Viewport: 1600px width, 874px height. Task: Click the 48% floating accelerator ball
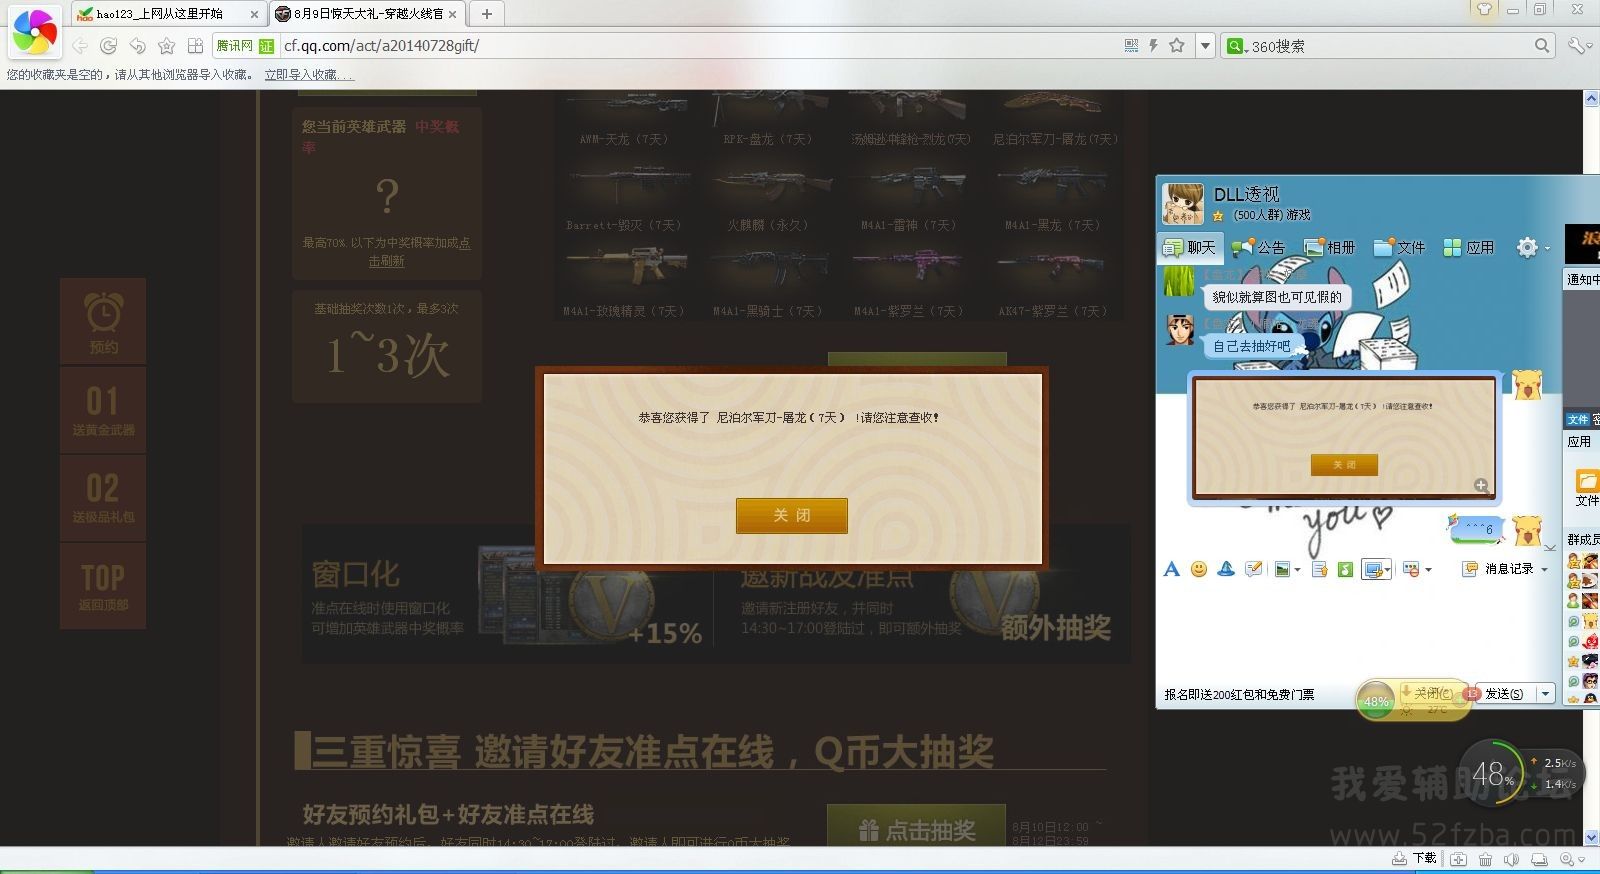pos(1494,775)
